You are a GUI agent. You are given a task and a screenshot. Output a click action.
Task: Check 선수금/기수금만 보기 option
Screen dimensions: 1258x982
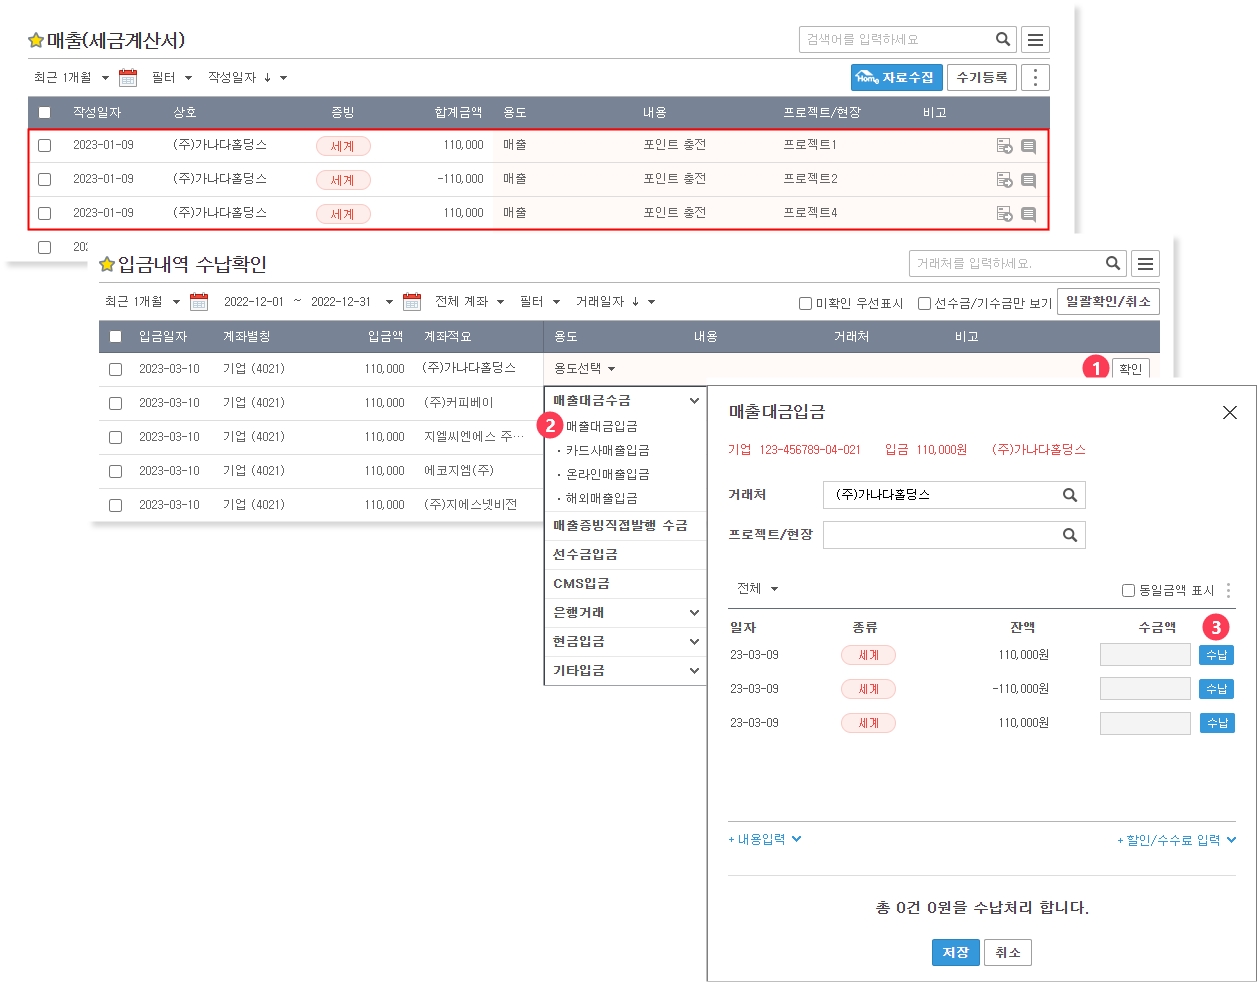(924, 303)
